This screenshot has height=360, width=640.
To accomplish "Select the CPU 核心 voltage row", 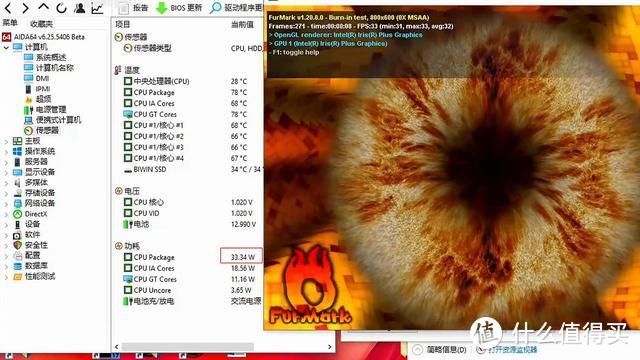I will [188, 202].
